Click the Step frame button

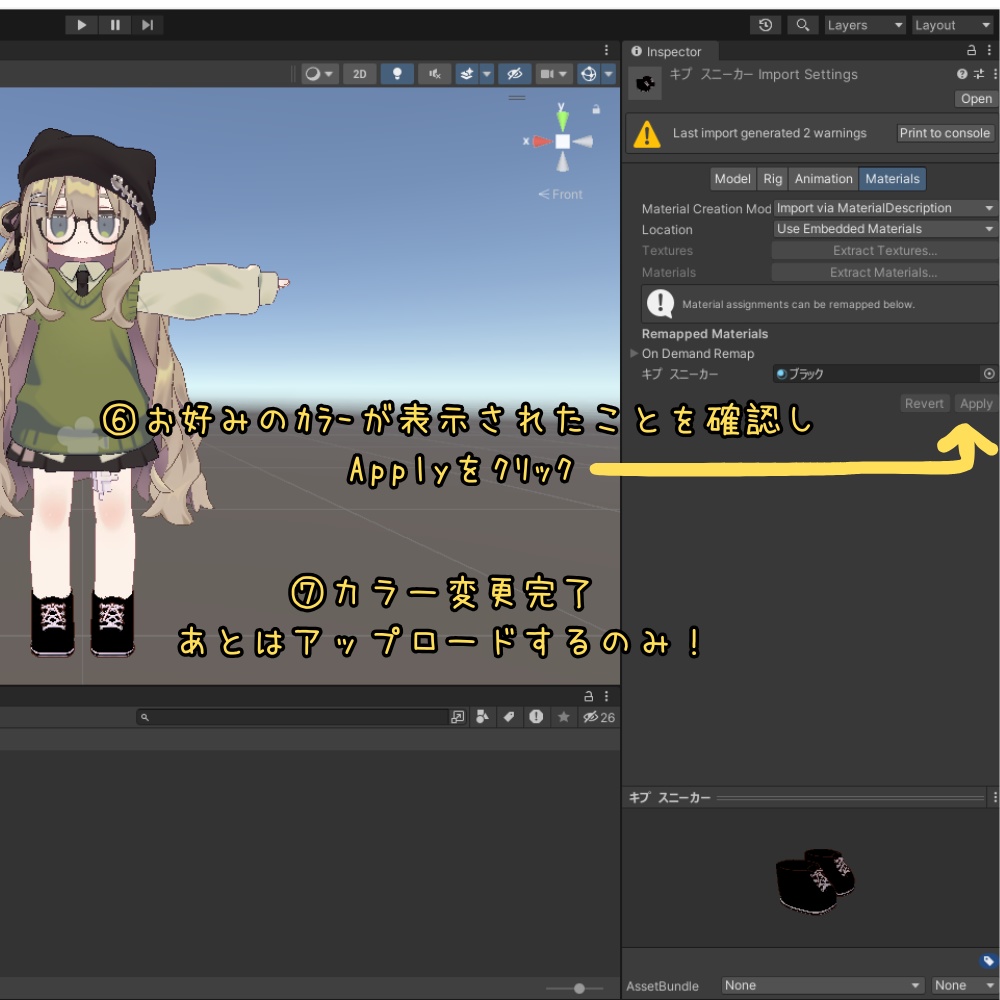pyautogui.click(x=147, y=25)
